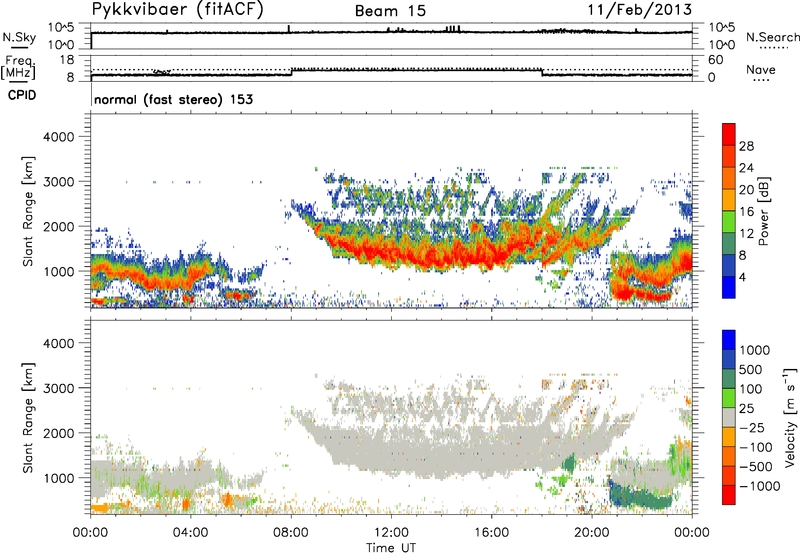Click the '12:00' time axis label
800x554 pixels.
click(391, 533)
